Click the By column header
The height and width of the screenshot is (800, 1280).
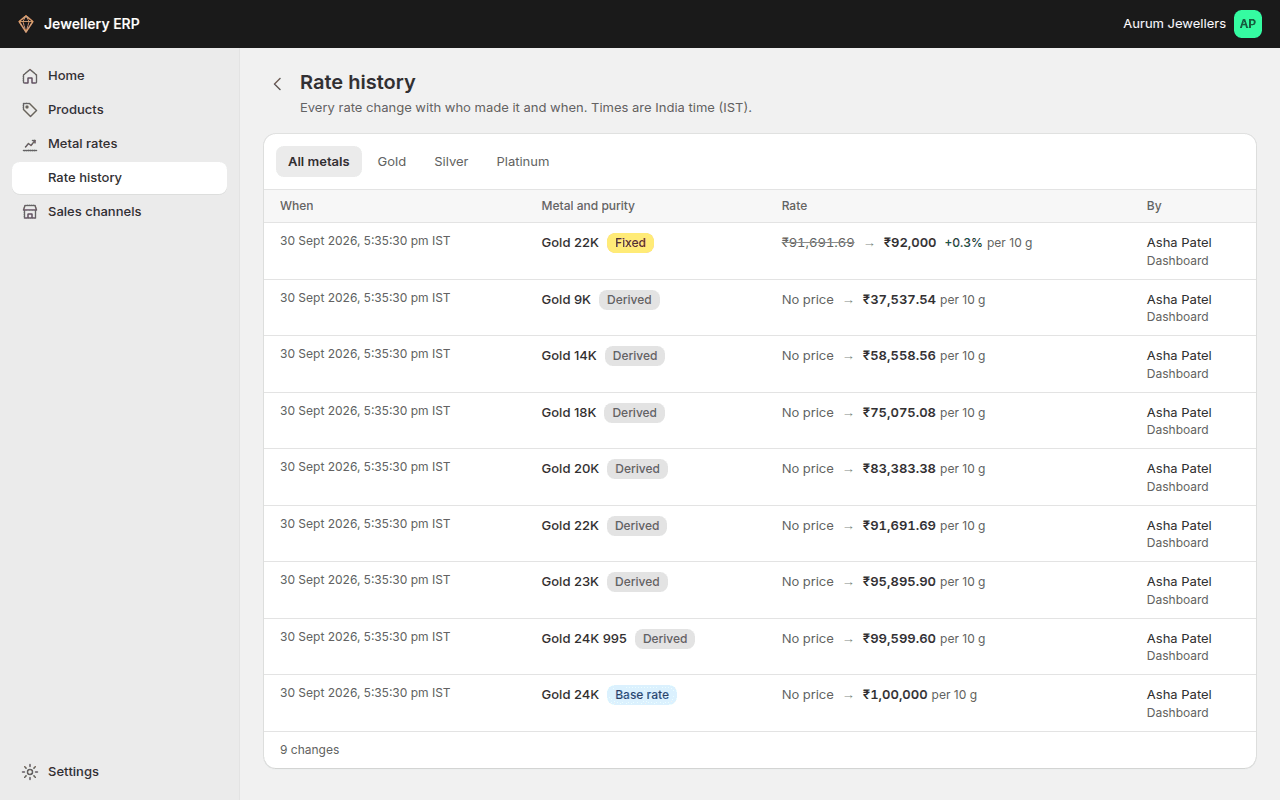click(x=1154, y=206)
